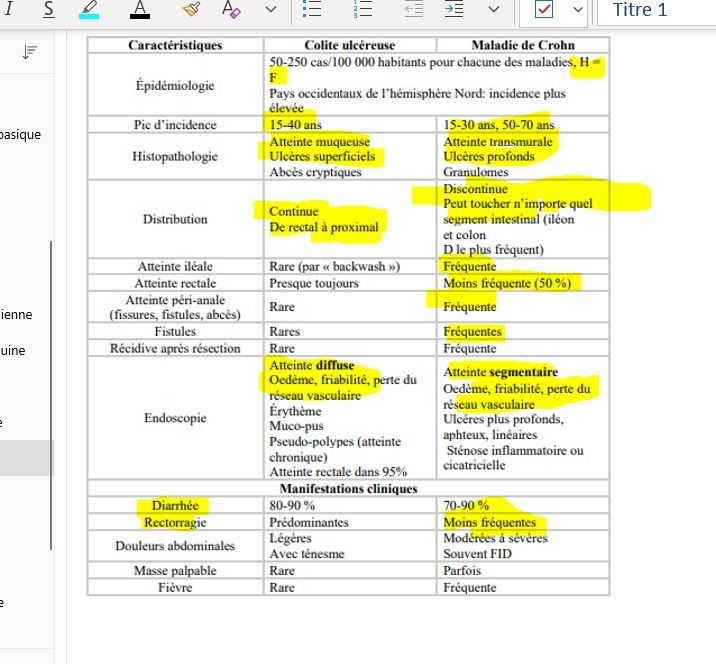The width and height of the screenshot is (716, 664).
Task: Apply a numbered list
Action: pos(363,9)
